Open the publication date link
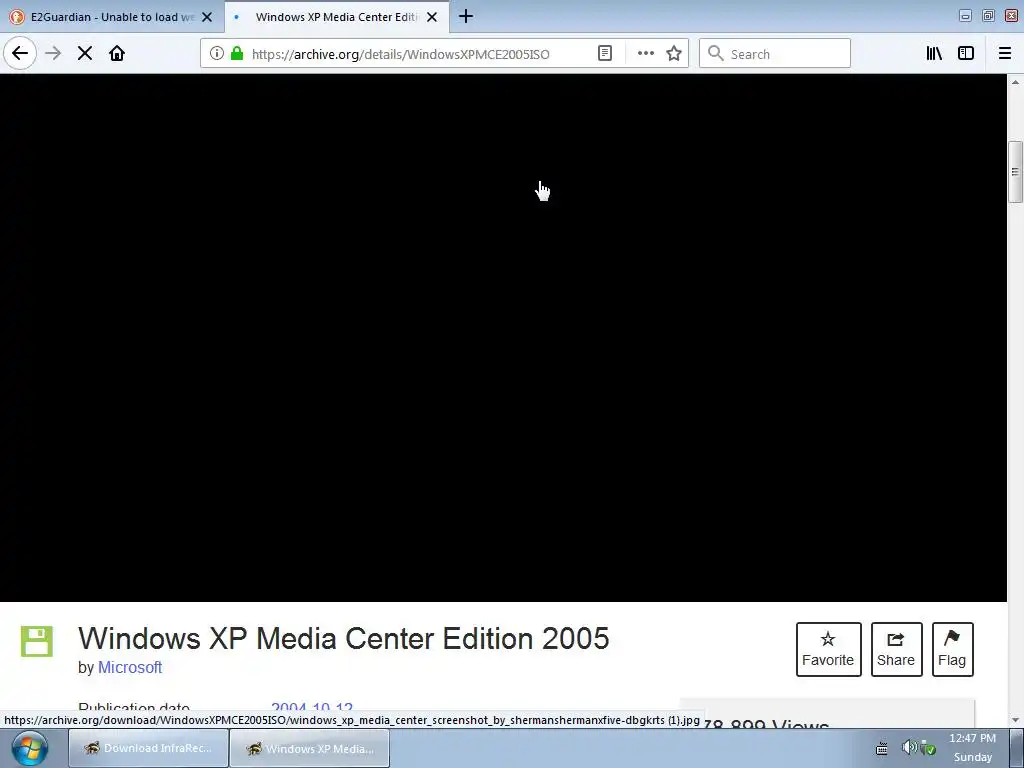Screen dimensions: 1024x768 (312, 708)
